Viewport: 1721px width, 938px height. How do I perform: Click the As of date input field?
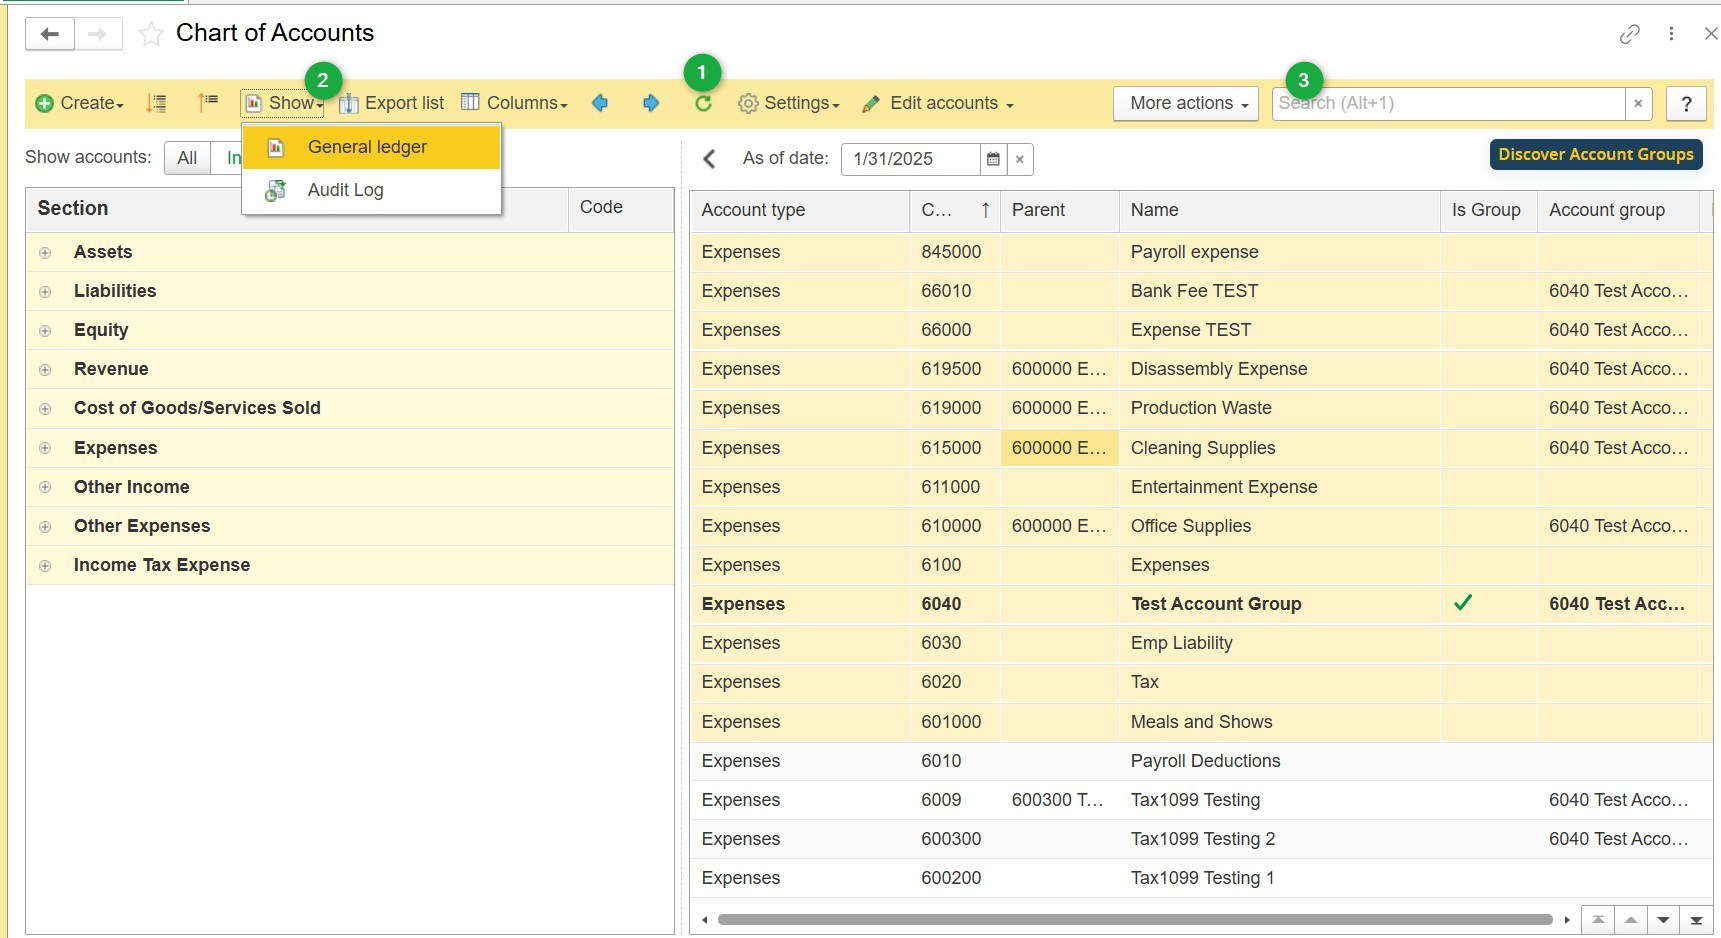tap(911, 159)
